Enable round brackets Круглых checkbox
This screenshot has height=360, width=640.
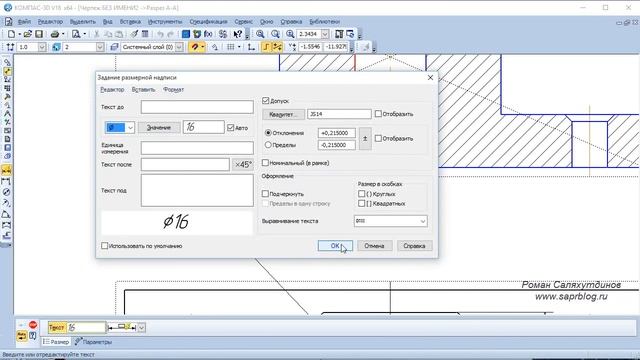tap(362, 194)
